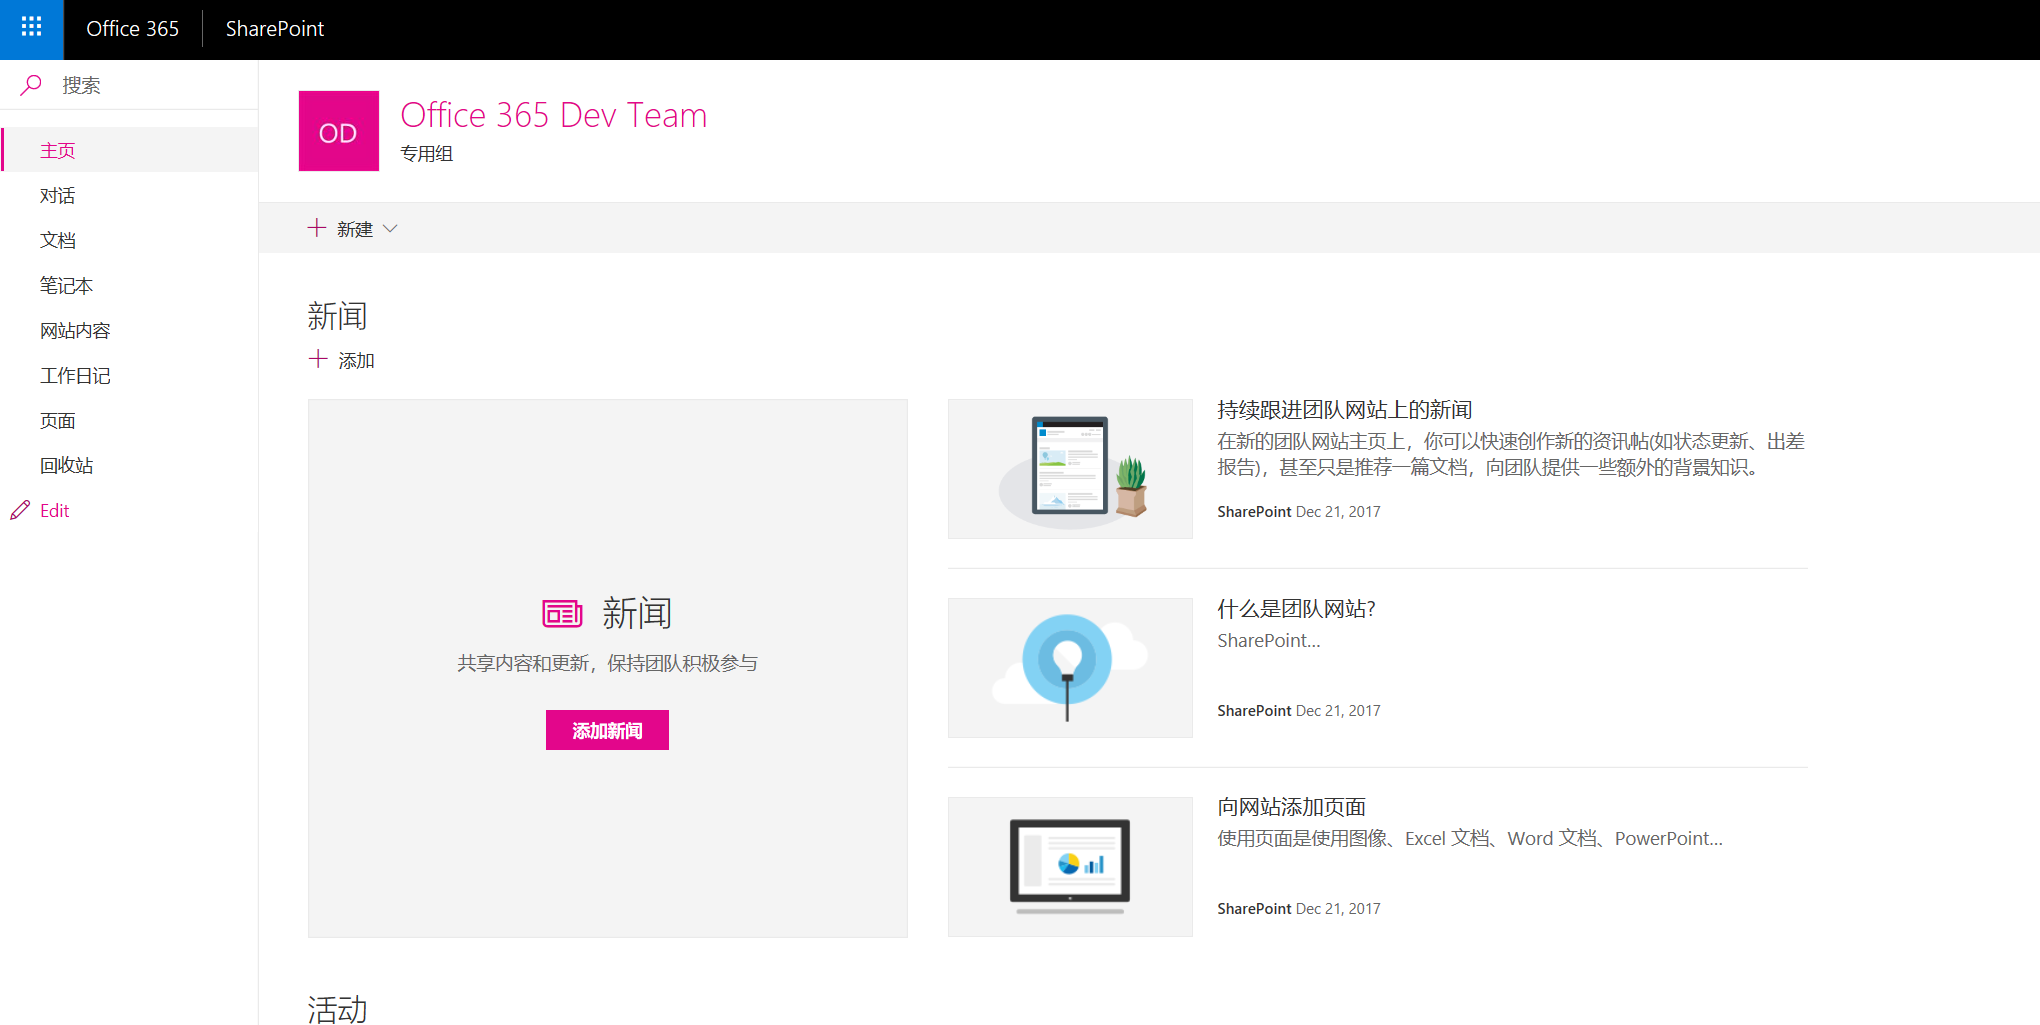Click the pink news icon in 新闻 panel
The width and height of the screenshot is (2040, 1025).
pyautogui.click(x=562, y=612)
